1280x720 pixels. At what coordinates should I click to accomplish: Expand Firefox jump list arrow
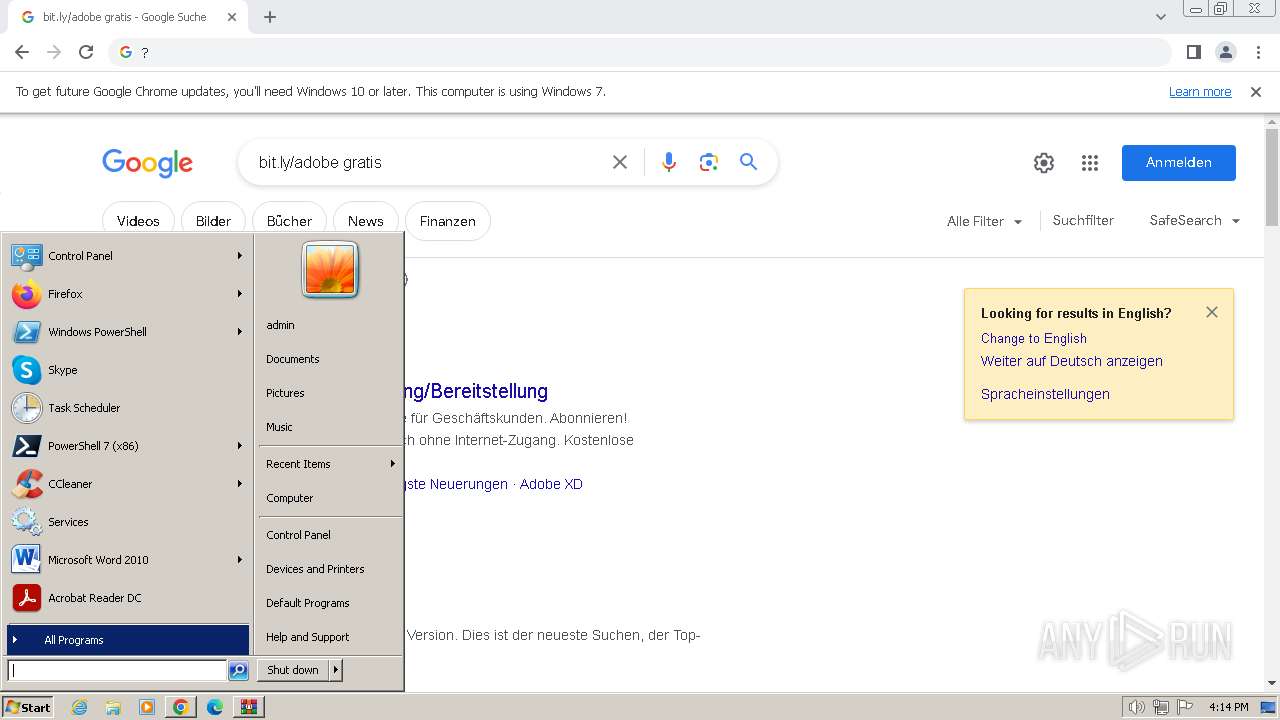pyautogui.click(x=240, y=294)
